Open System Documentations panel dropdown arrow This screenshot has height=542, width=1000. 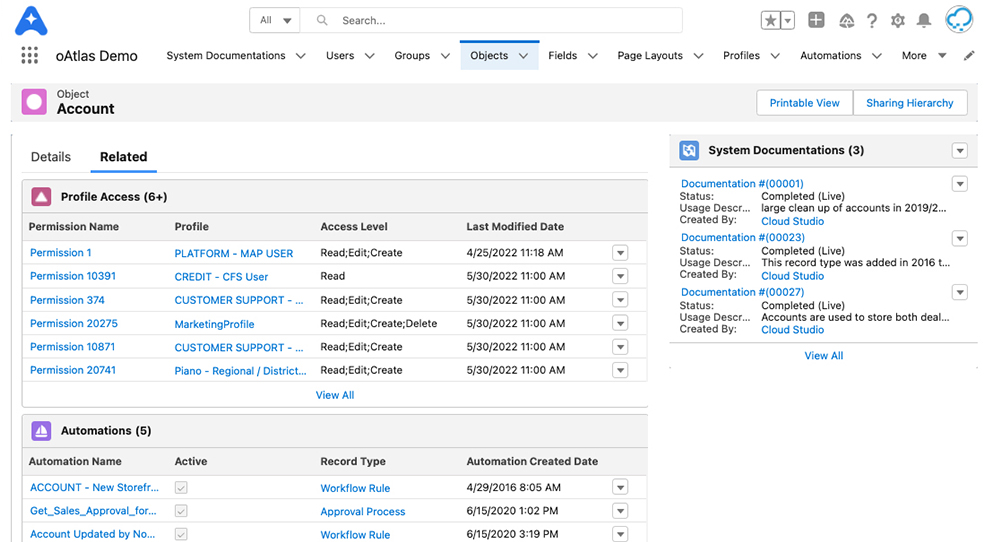pyautogui.click(x=960, y=151)
